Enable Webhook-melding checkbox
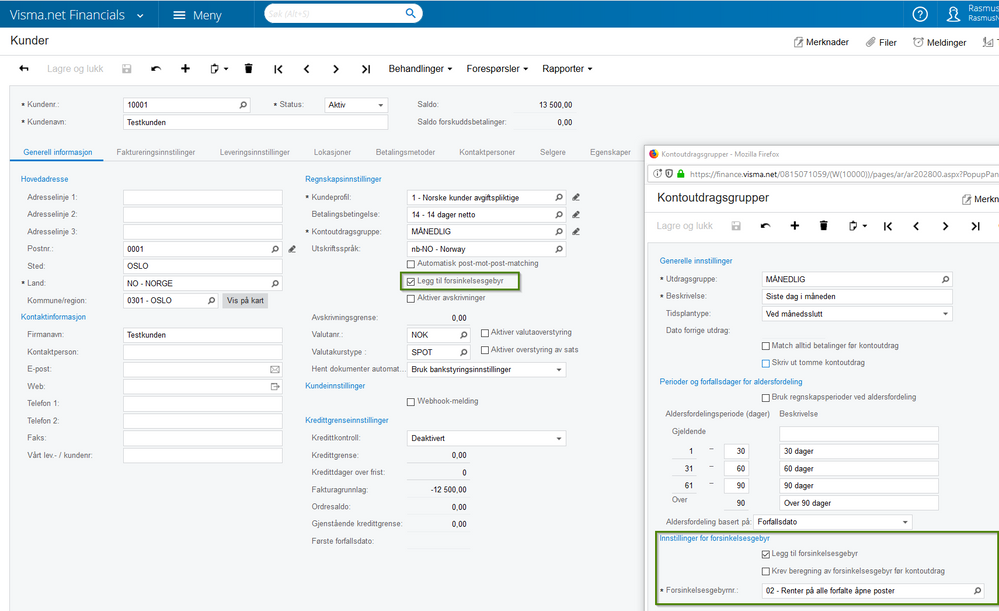The image size is (999, 611). [x=411, y=402]
